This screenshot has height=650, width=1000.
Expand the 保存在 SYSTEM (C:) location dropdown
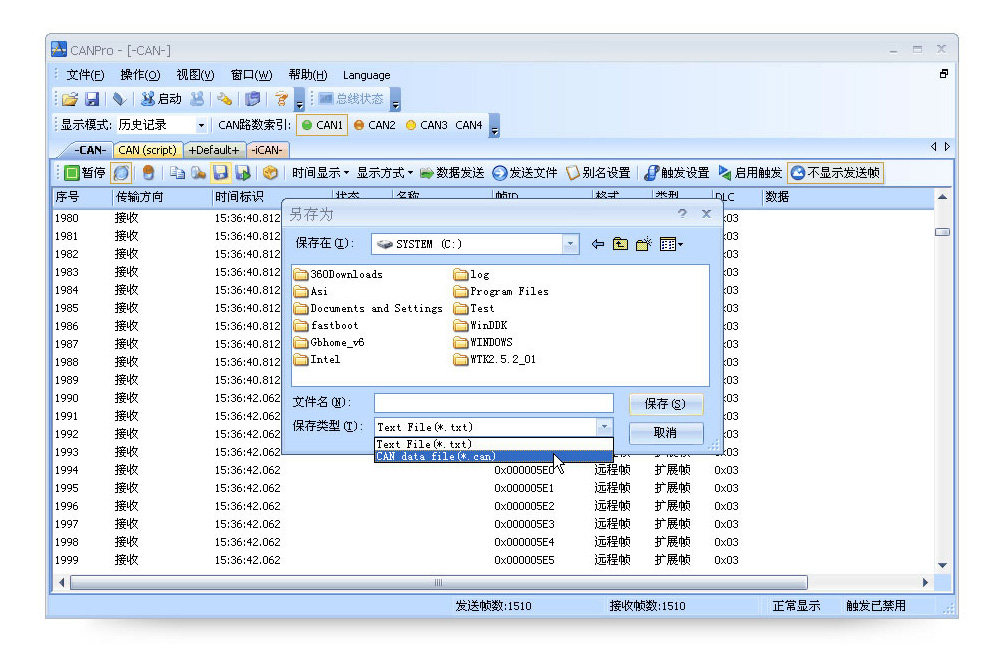[570, 244]
